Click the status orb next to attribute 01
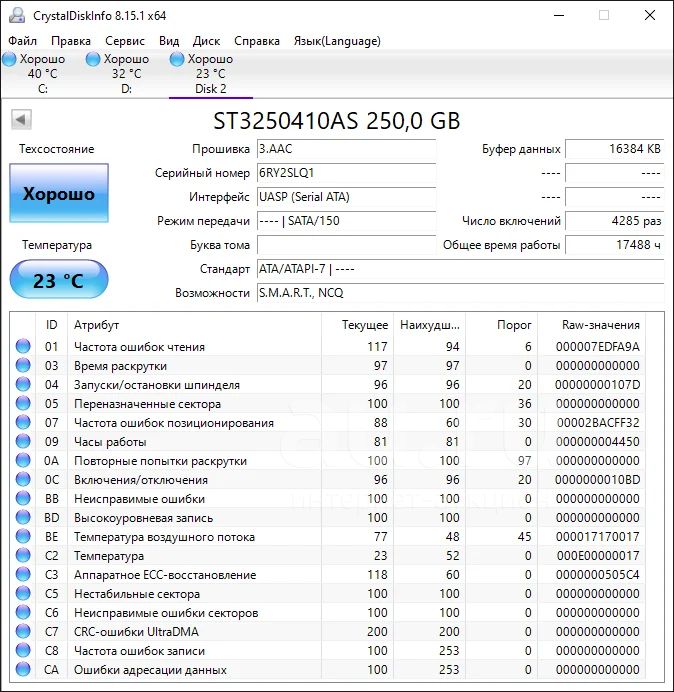674x692 pixels. point(22,347)
